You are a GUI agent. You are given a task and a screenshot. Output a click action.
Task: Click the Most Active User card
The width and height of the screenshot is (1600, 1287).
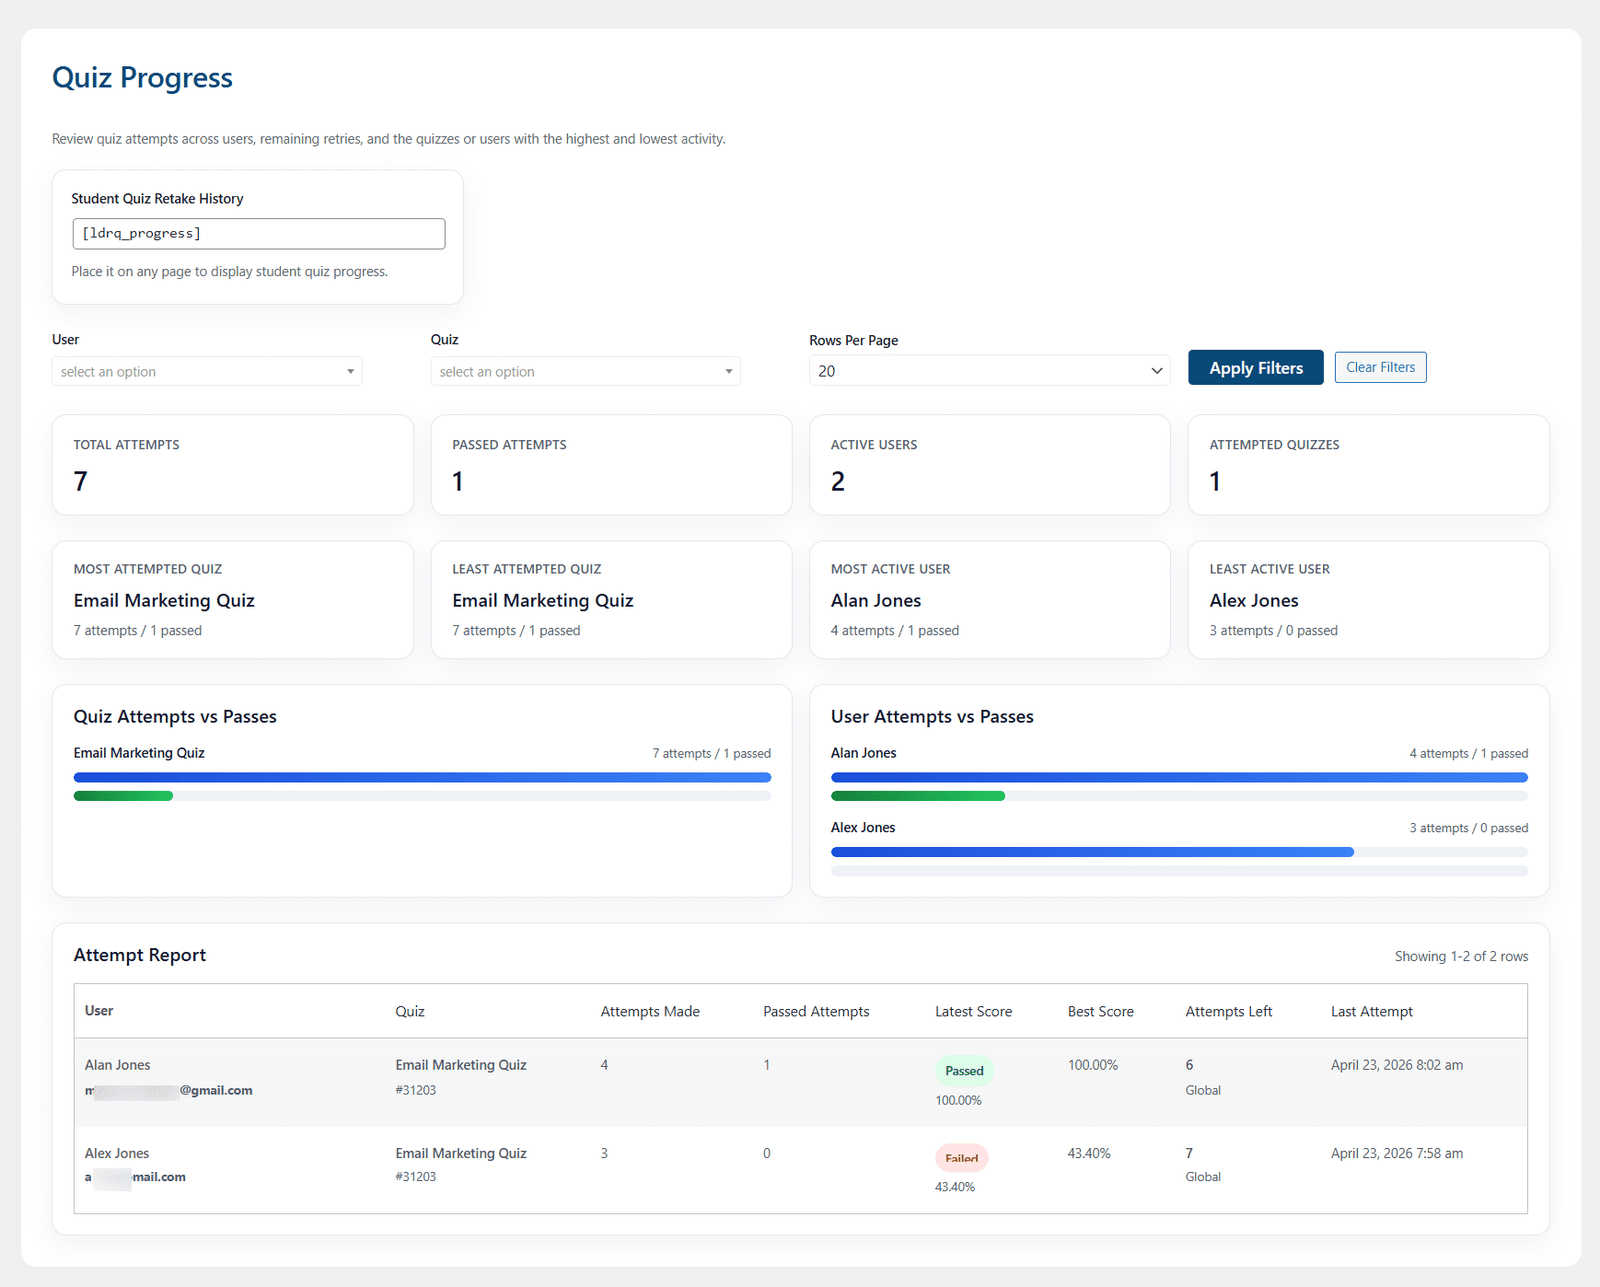pyautogui.click(x=989, y=600)
